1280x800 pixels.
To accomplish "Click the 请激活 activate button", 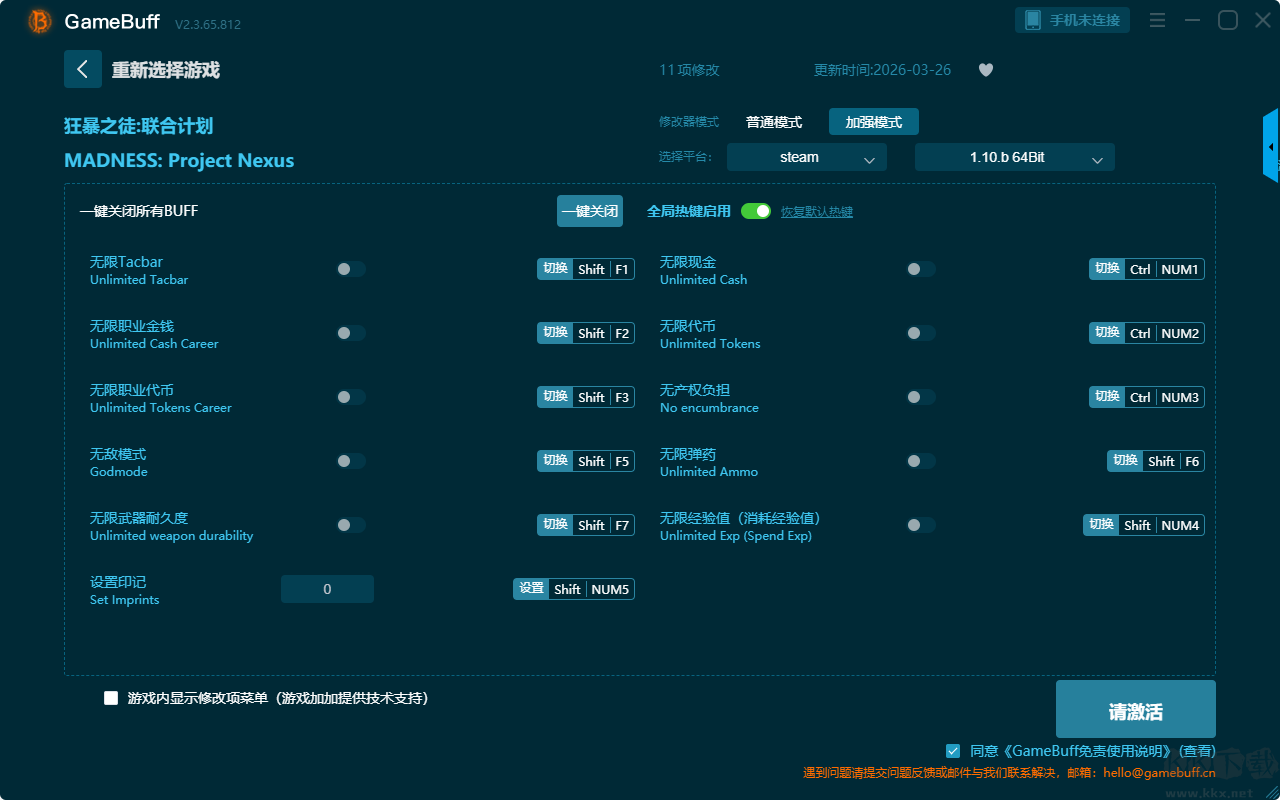I will point(1136,709).
